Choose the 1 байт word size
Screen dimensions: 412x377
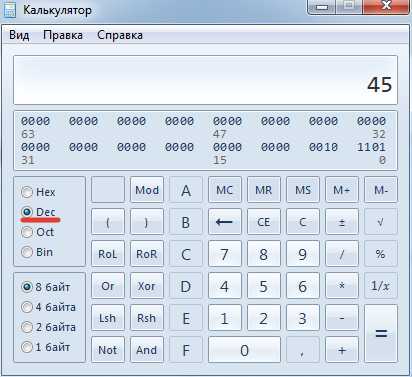tap(45, 347)
